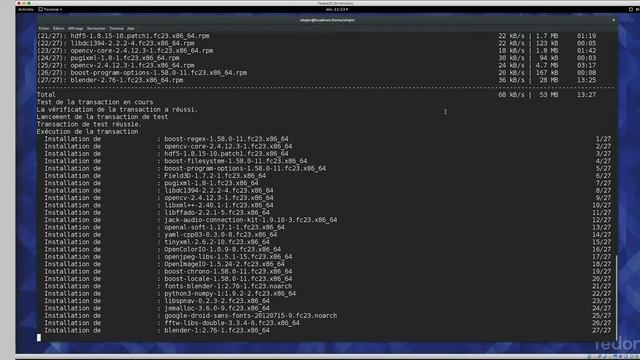Click the total size 53 MB value
Viewport: 640px width, 360px height.
coord(548,95)
